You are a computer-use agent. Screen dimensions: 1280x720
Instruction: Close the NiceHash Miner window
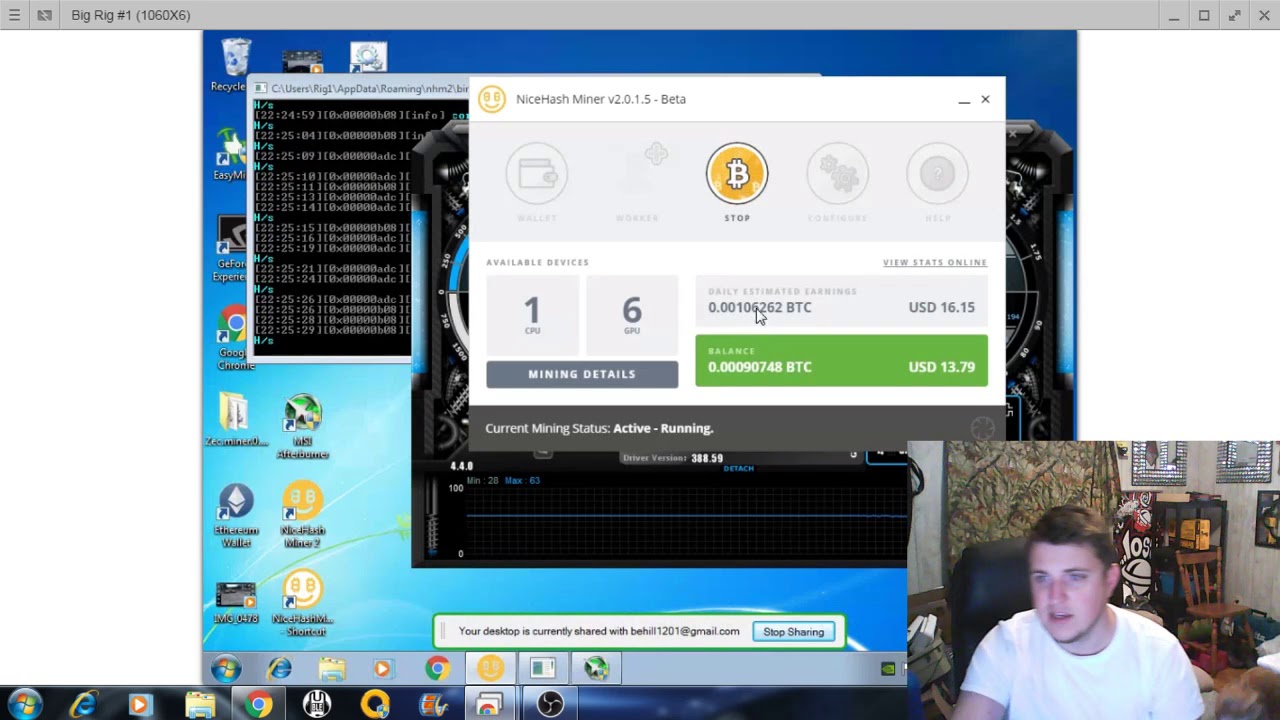pyautogui.click(x=985, y=99)
